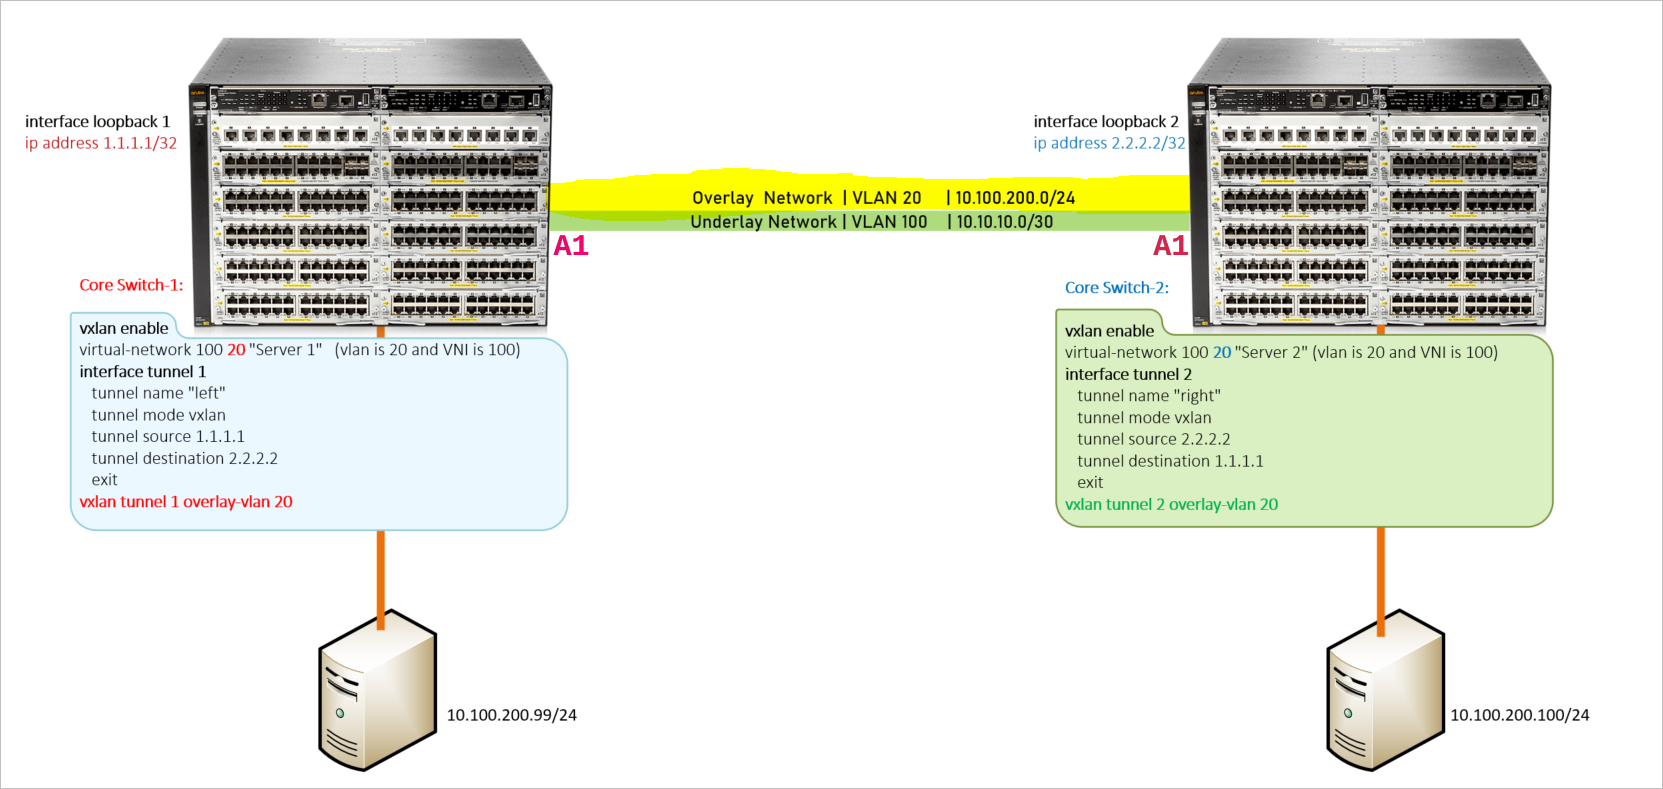
Task: Select 'vxlan tunnel 2 overlay-vlan 20' line
Action: (x=1171, y=505)
